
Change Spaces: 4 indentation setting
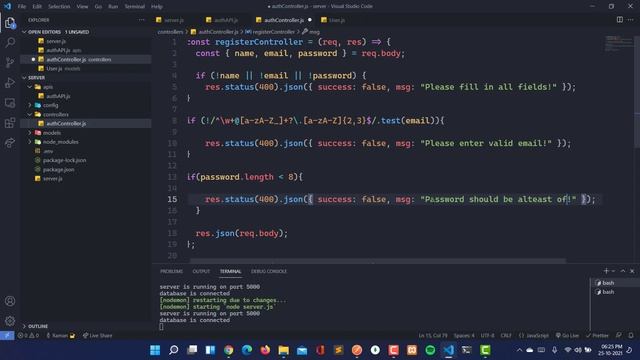click(x=464, y=336)
